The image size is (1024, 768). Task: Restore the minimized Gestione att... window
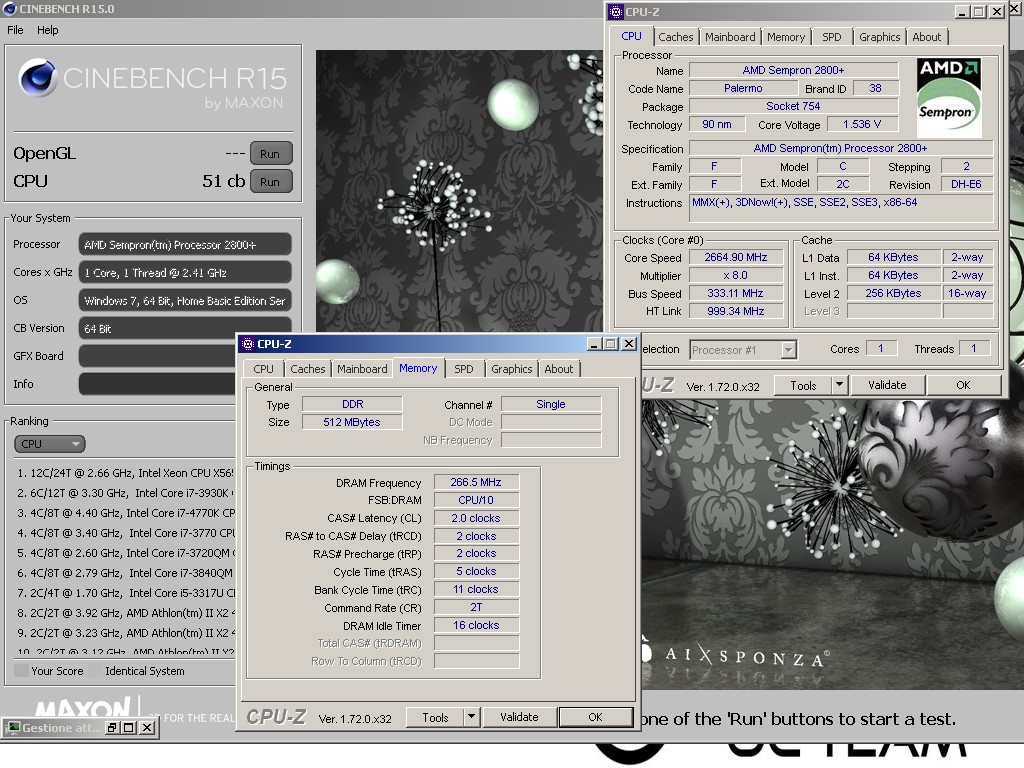click(x=112, y=728)
